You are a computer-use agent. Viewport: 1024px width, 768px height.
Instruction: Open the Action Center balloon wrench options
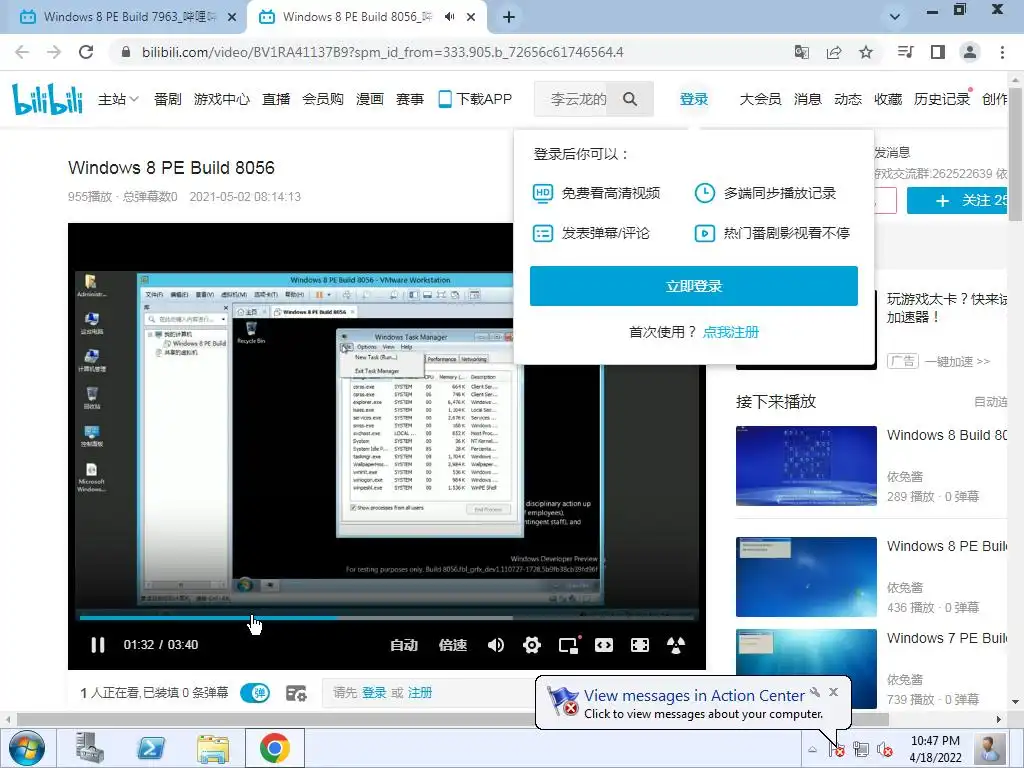pos(815,692)
